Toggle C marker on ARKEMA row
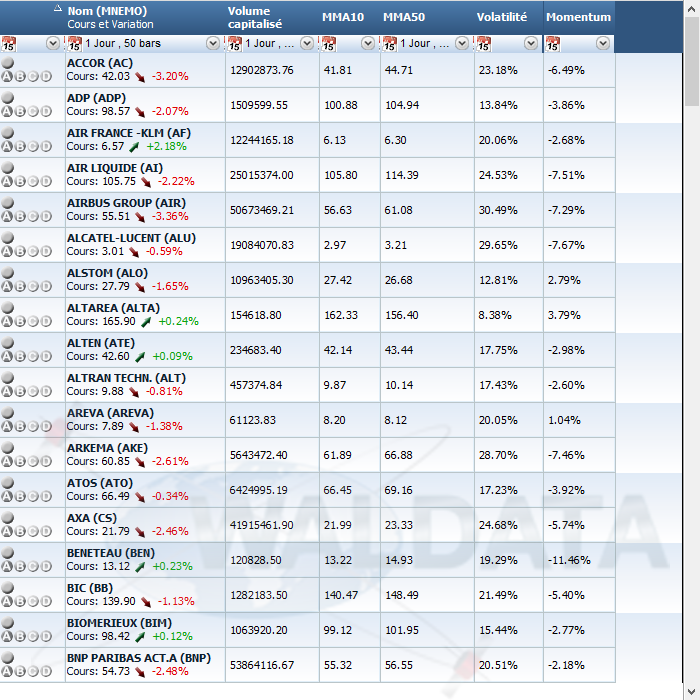This screenshot has height=700, width=700. [x=33, y=461]
